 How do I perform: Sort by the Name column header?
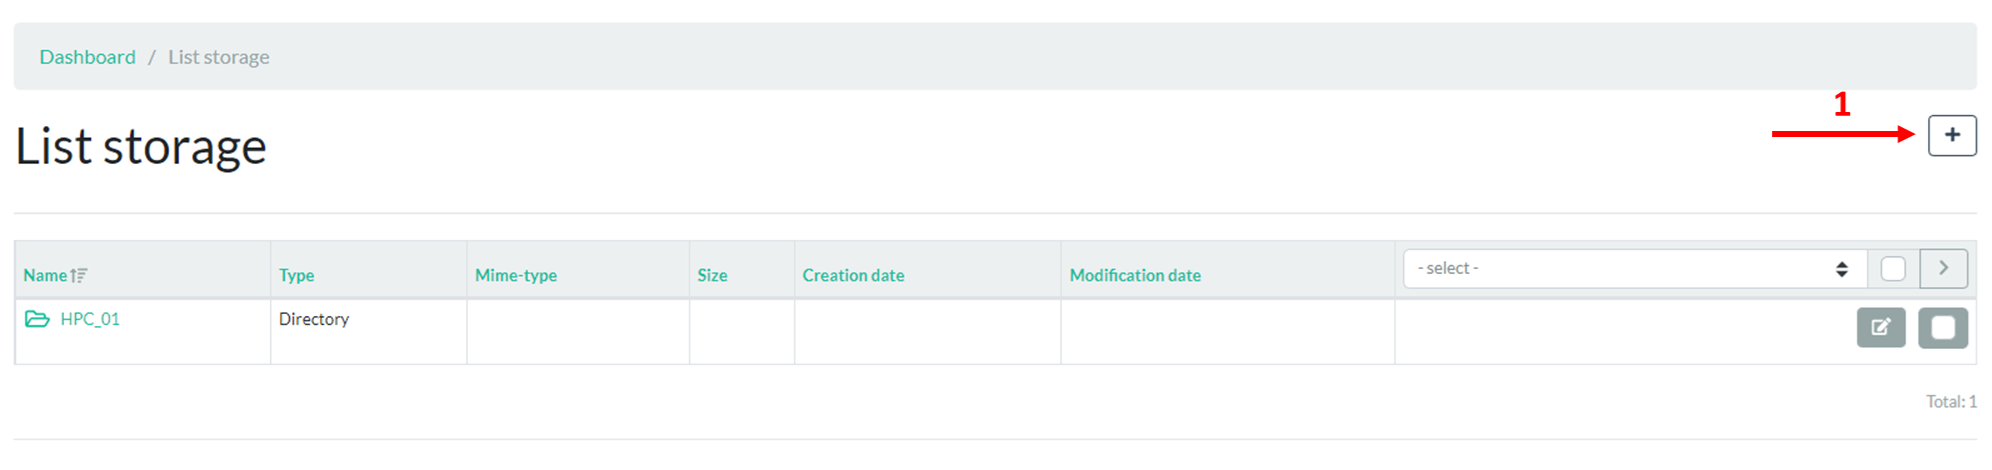coord(45,275)
